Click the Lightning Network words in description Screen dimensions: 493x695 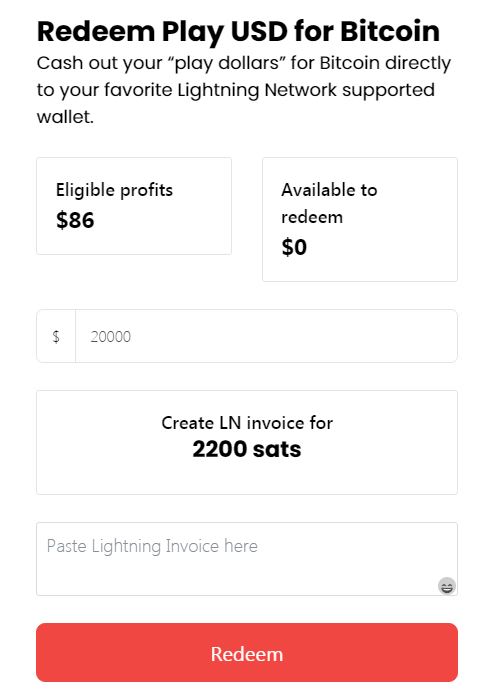coord(257,90)
